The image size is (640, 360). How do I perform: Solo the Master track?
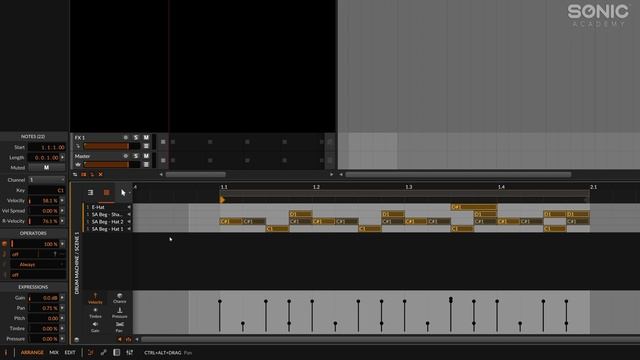136,156
